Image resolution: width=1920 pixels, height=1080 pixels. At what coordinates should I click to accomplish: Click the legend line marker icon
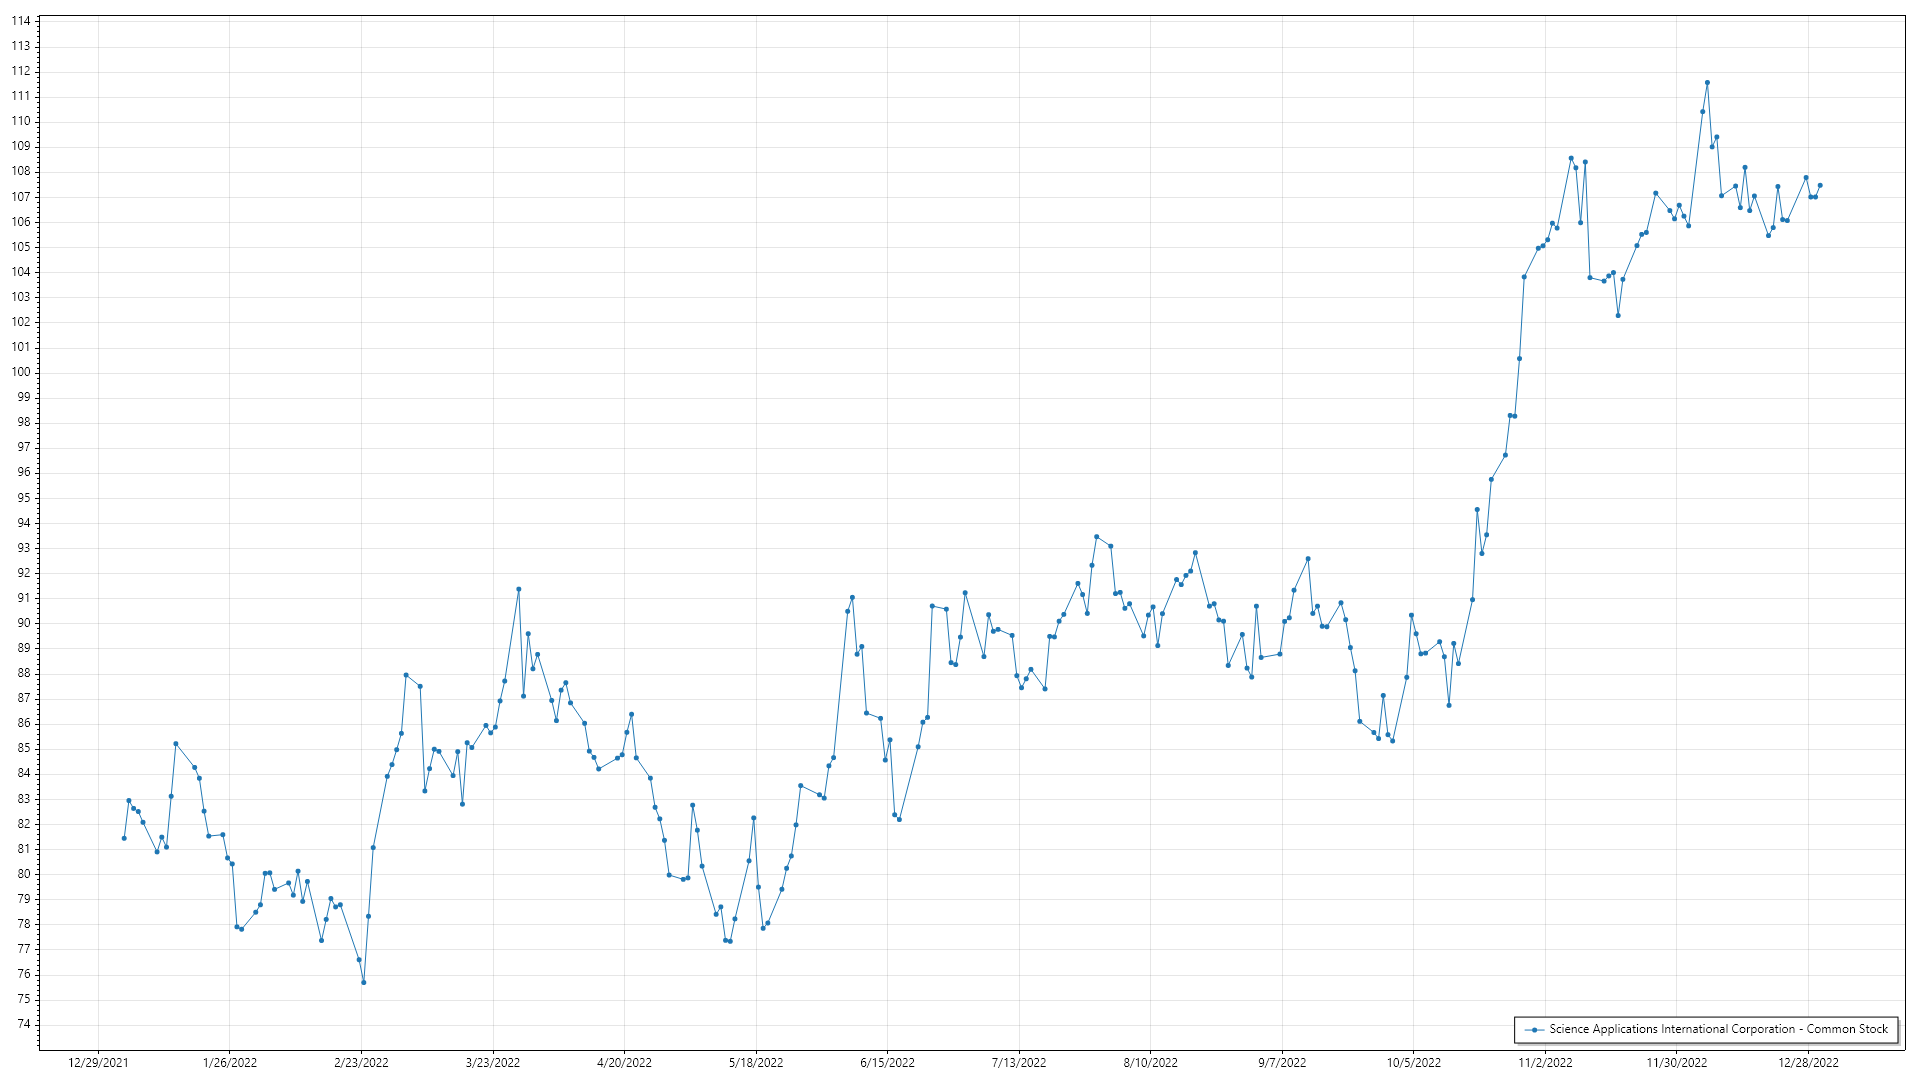tap(1533, 1029)
